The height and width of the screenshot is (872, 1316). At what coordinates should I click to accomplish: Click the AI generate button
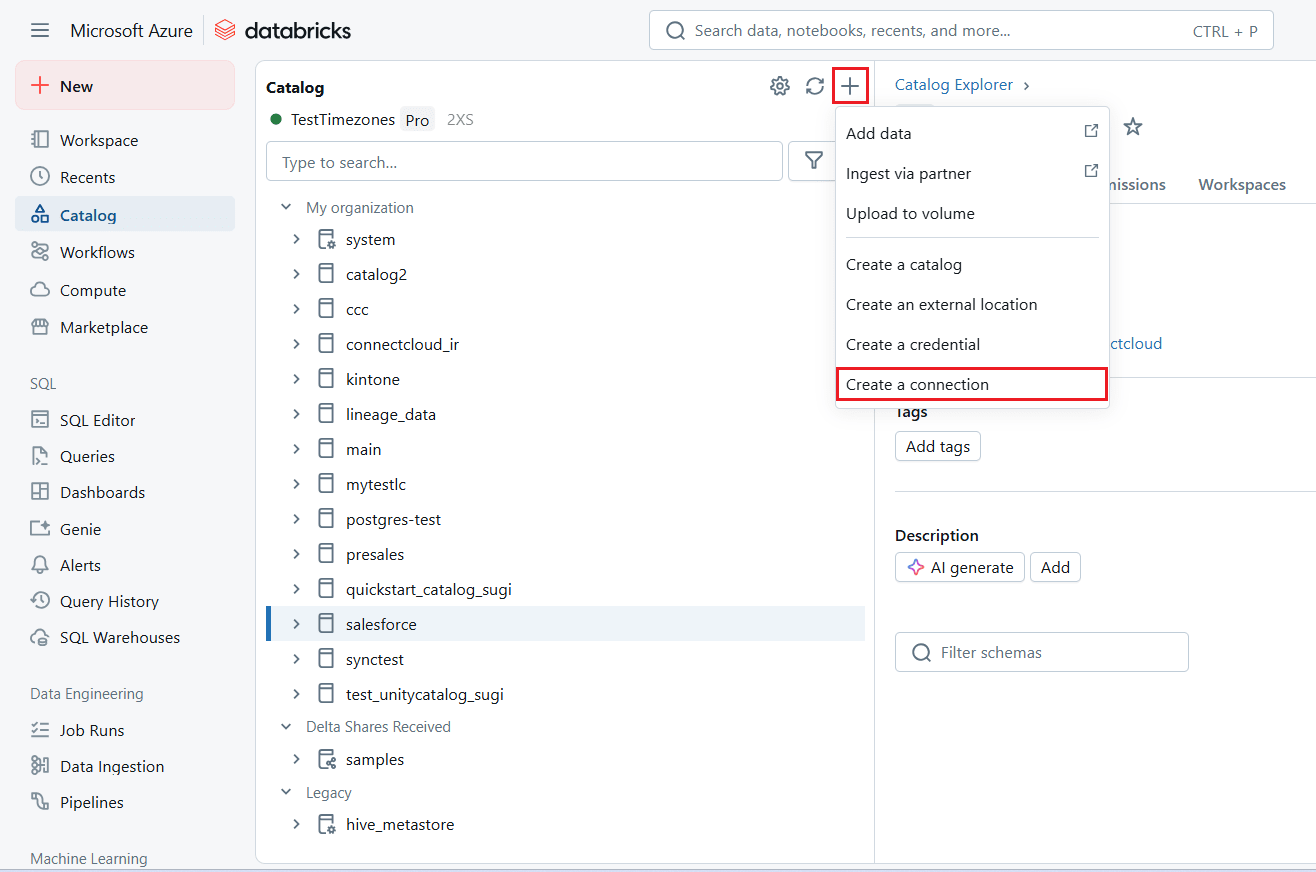[959, 568]
